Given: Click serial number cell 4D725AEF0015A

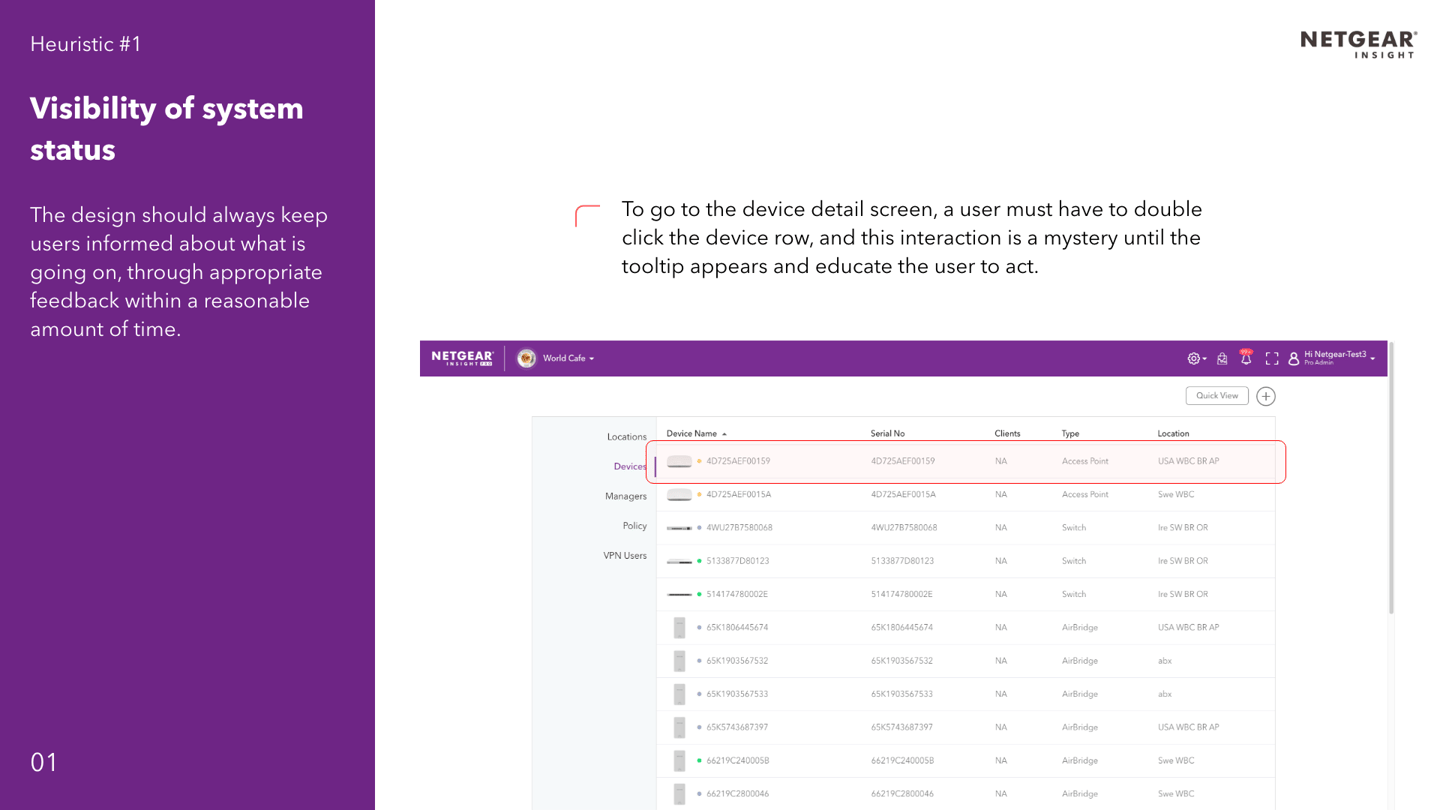Looking at the screenshot, I should pos(904,495).
